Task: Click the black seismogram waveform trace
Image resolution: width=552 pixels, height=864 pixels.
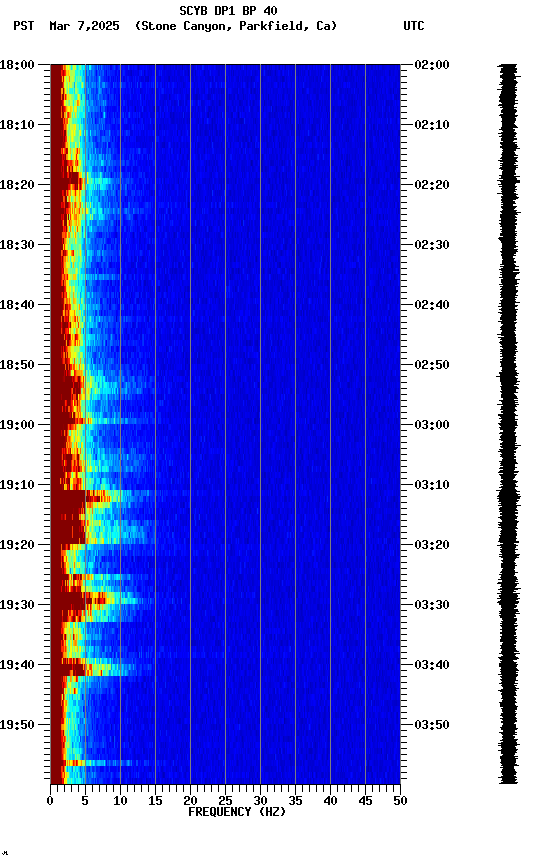Action: (x=508, y=424)
